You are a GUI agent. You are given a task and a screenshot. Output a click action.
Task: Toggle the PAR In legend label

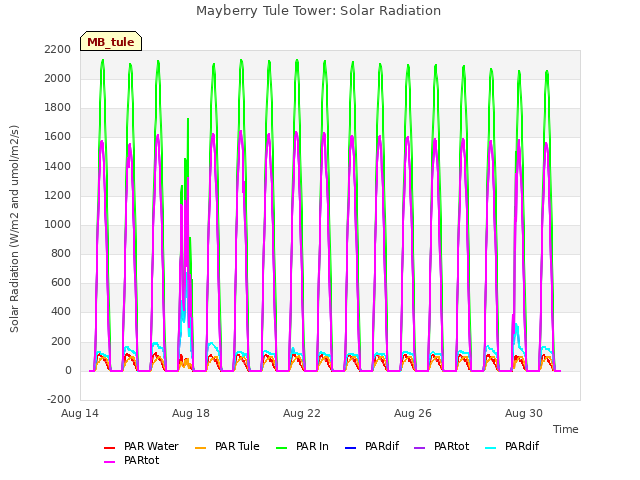pos(312,446)
